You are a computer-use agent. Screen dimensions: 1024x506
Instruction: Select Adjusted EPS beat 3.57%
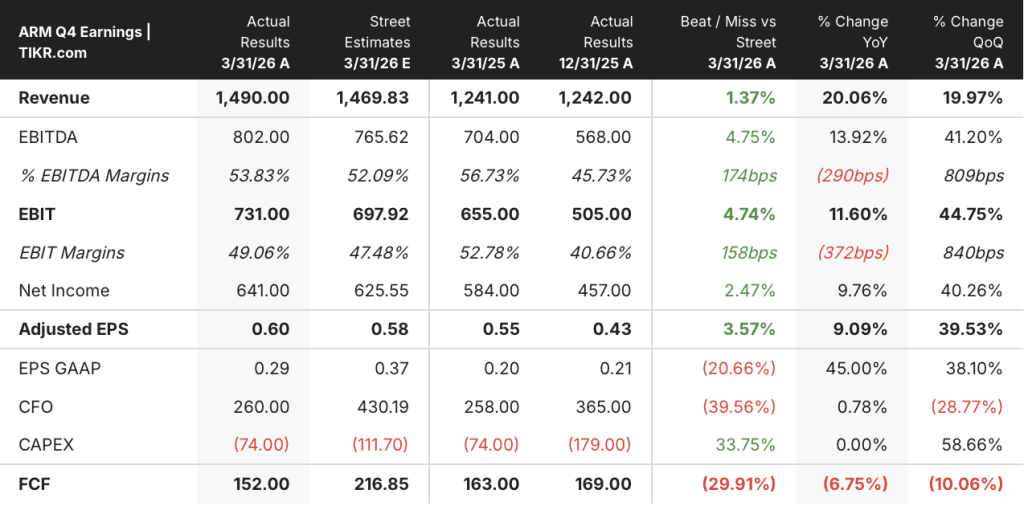(748, 329)
